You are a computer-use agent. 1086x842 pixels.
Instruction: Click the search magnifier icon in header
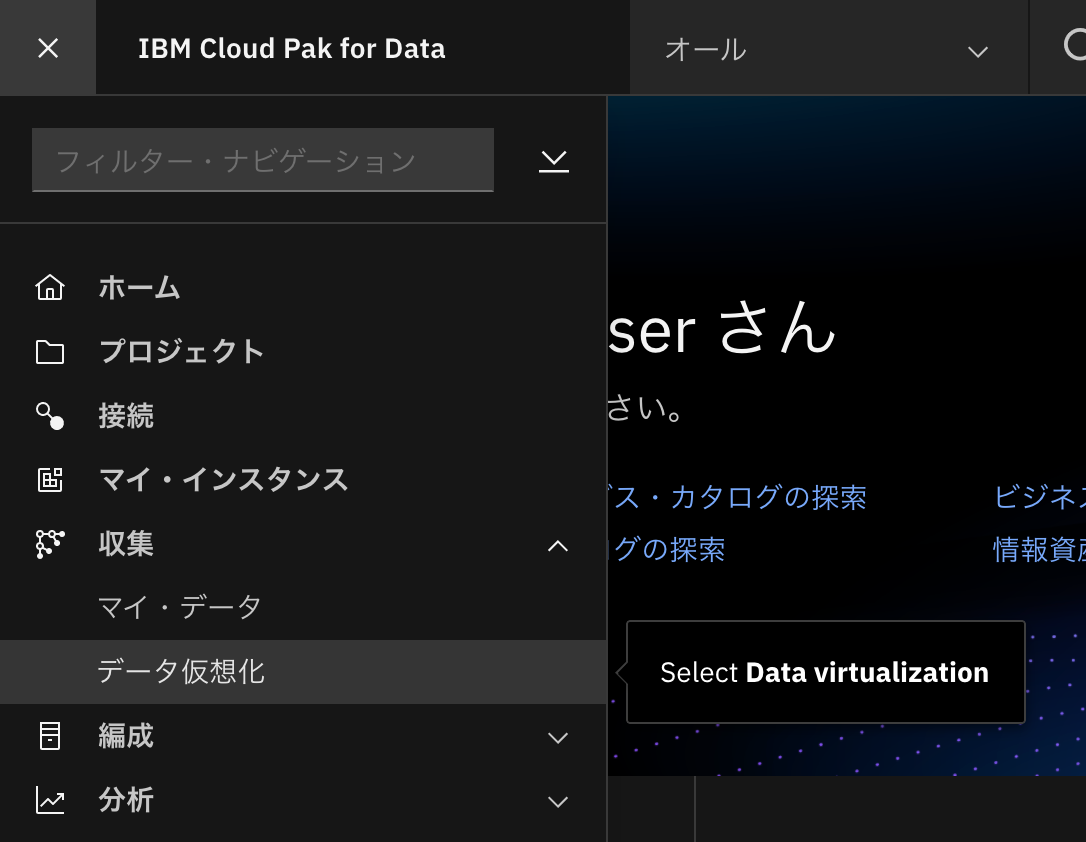click(x=1074, y=45)
